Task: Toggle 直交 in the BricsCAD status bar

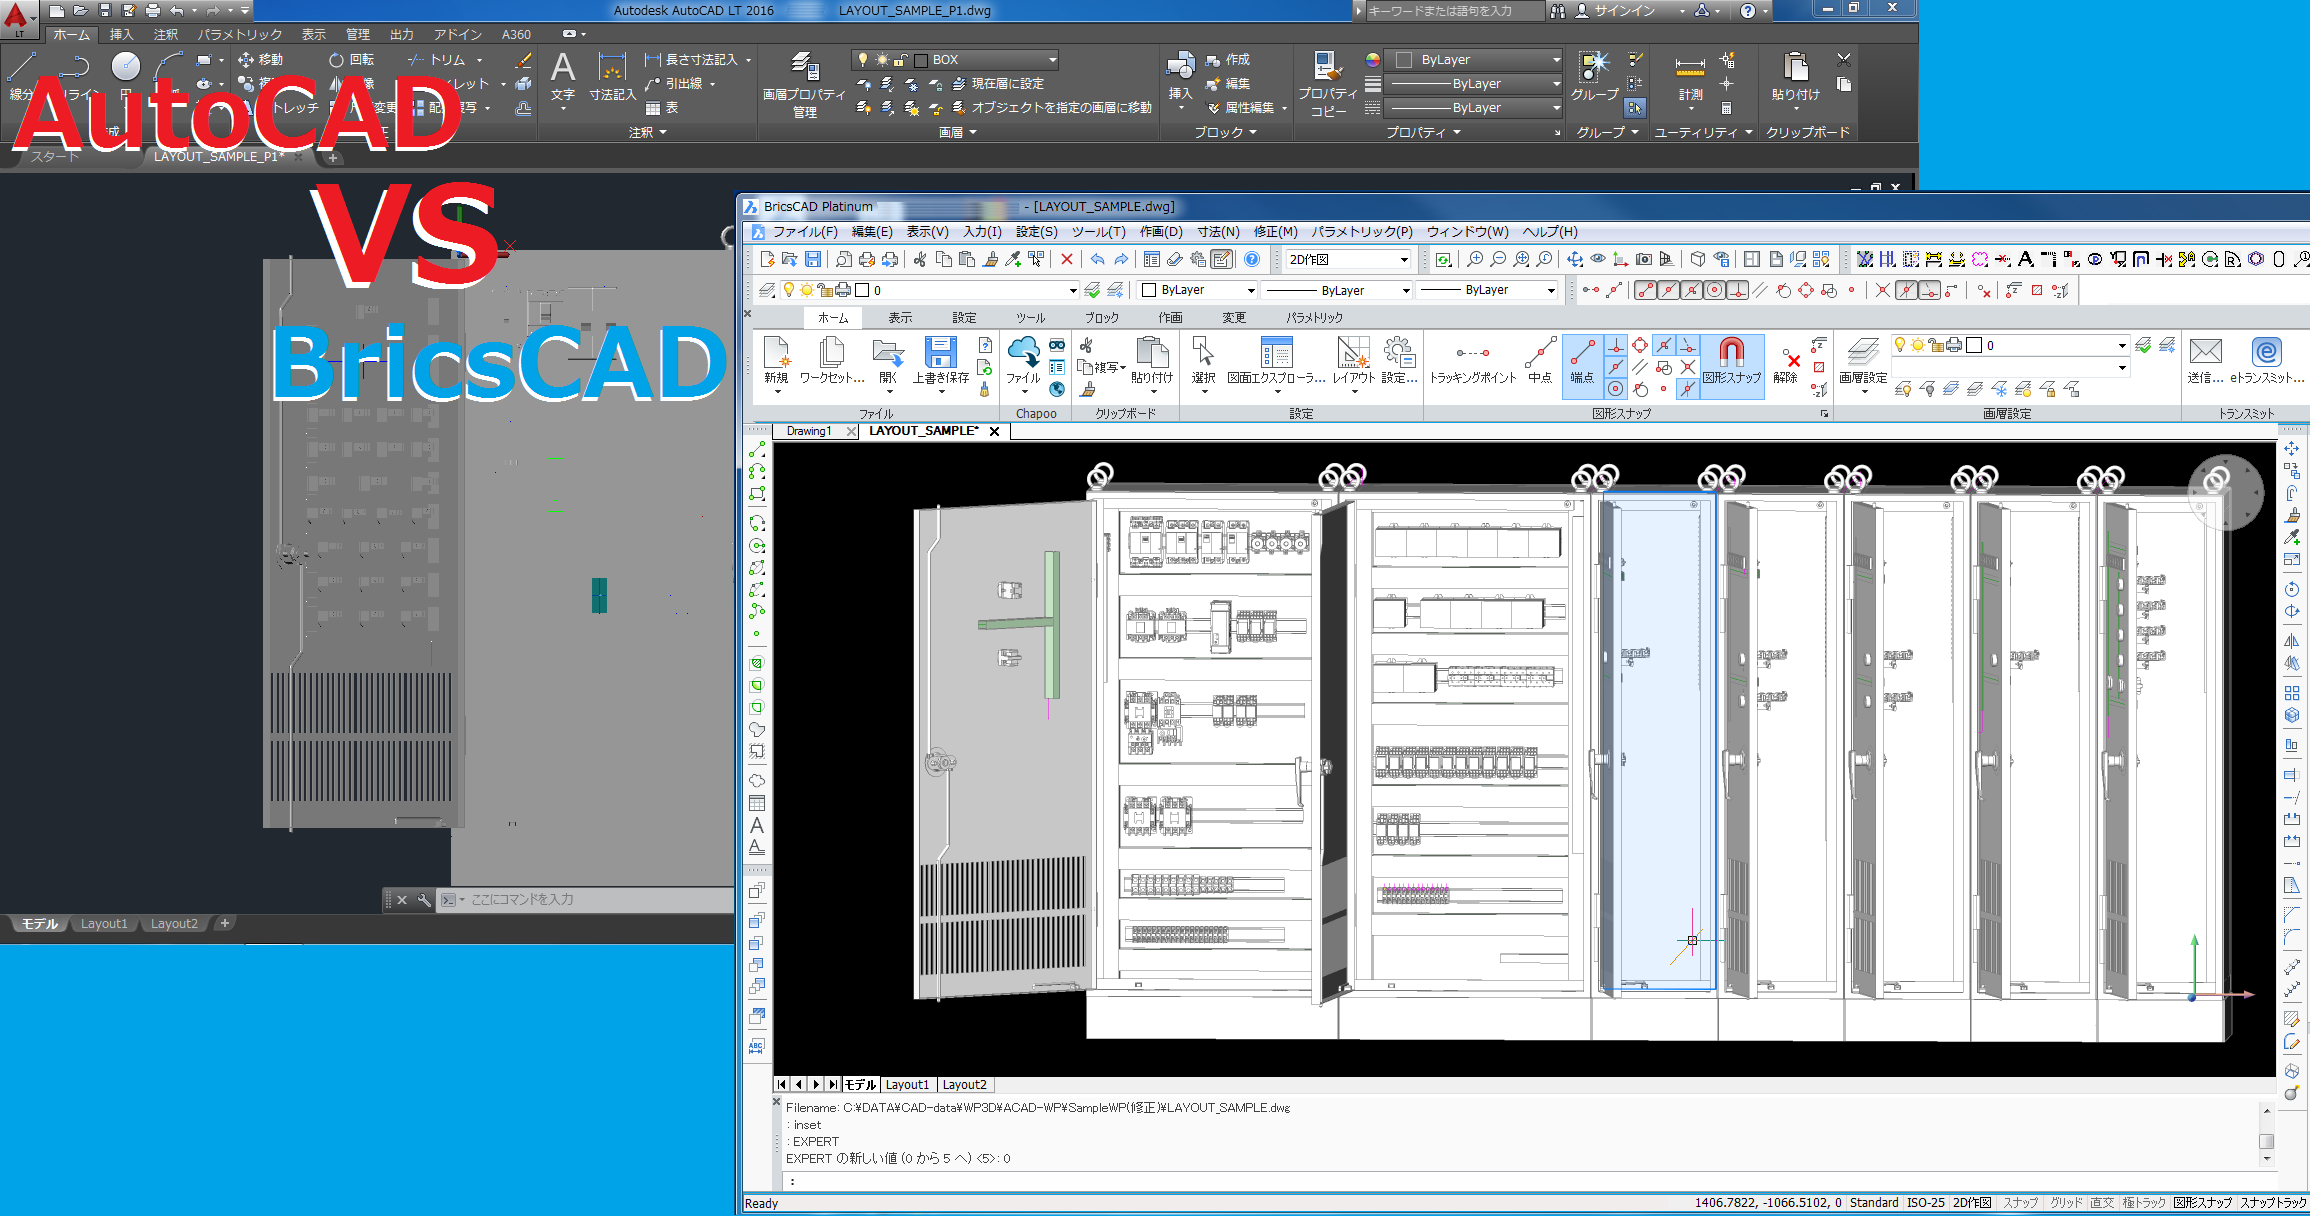Action: tap(2102, 1203)
